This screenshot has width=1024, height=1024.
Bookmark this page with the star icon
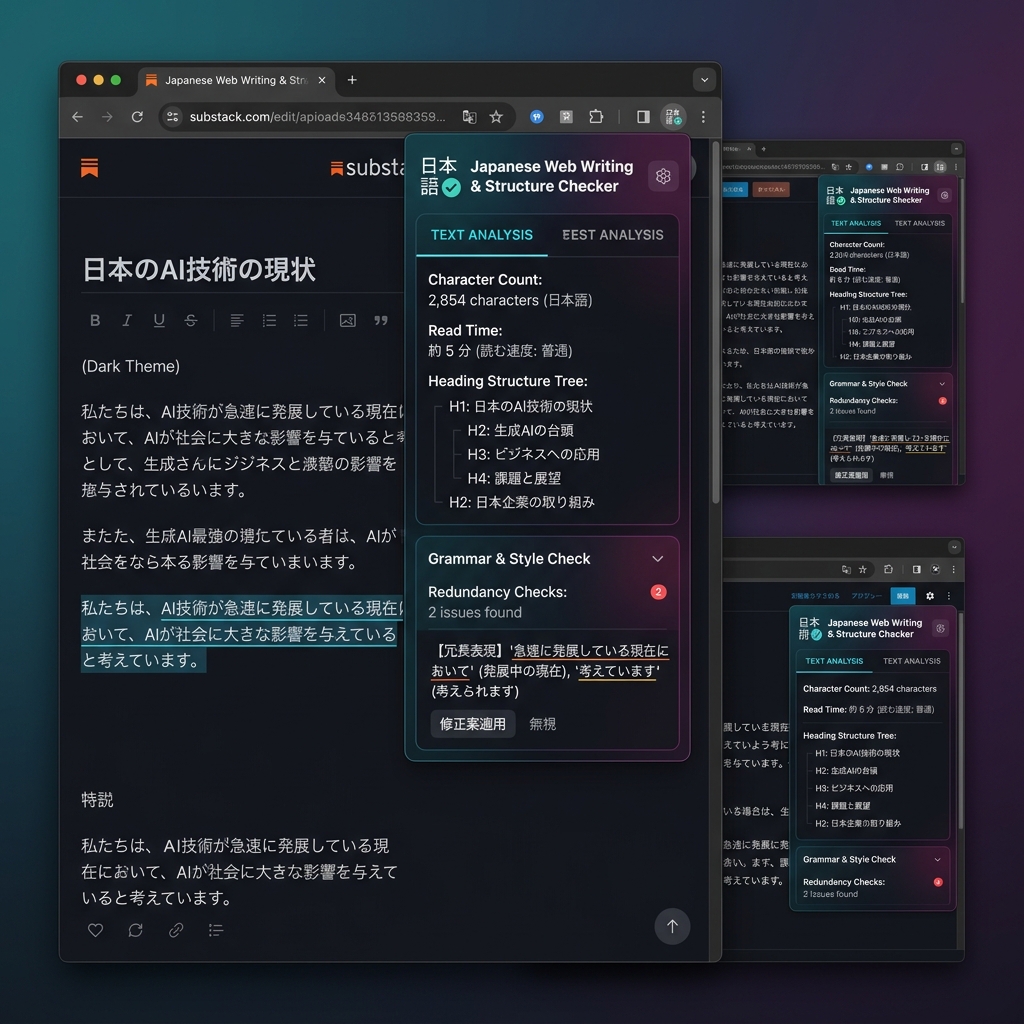click(x=496, y=117)
